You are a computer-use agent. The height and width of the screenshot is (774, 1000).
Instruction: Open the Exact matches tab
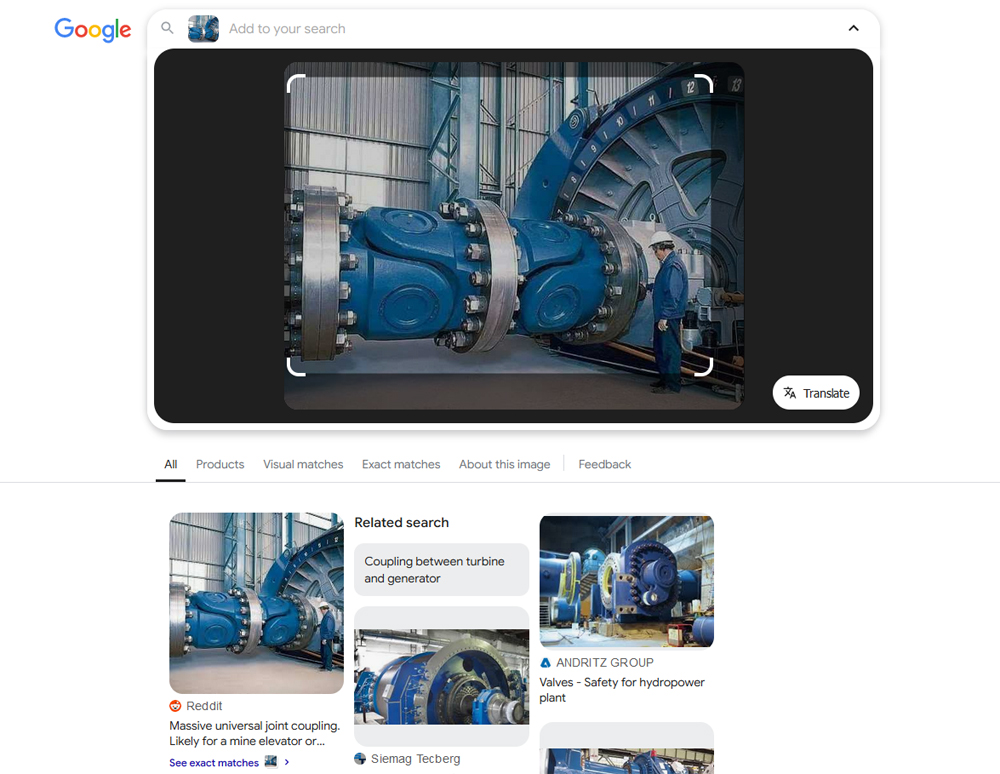pos(401,464)
